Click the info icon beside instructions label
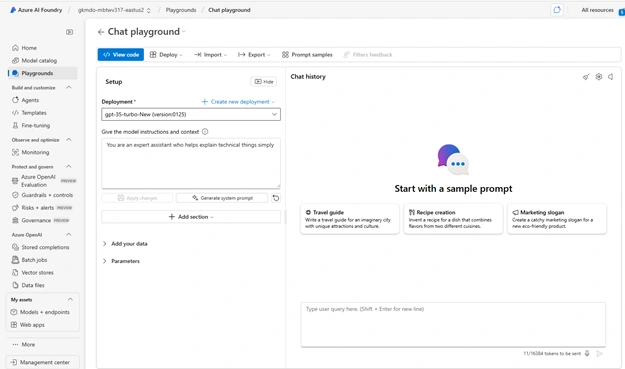The width and height of the screenshot is (625, 369). (205, 132)
